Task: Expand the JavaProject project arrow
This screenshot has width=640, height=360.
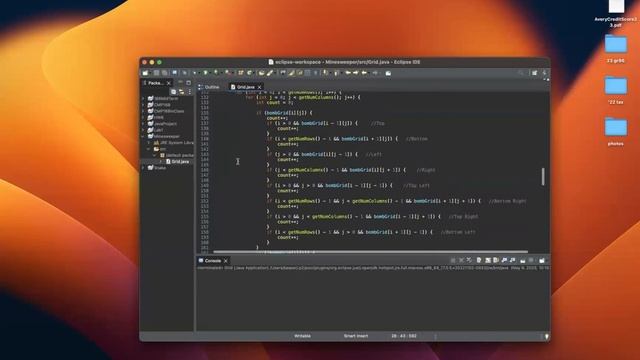Action: coord(143,124)
